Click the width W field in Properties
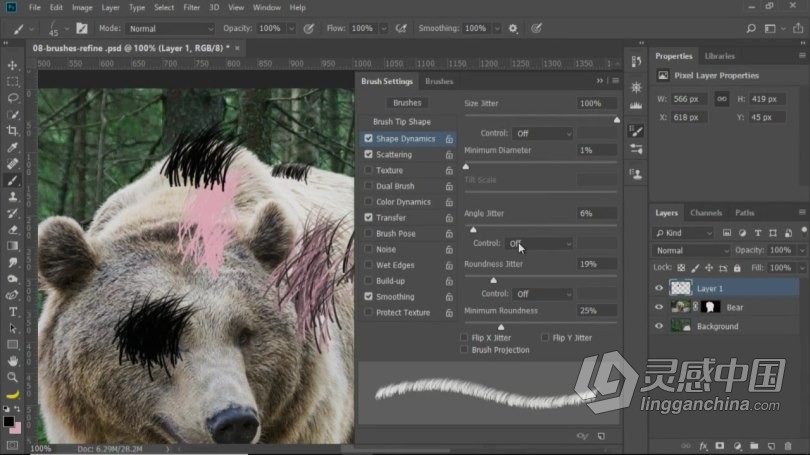The image size is (810, 455). (x=690, y=99)
